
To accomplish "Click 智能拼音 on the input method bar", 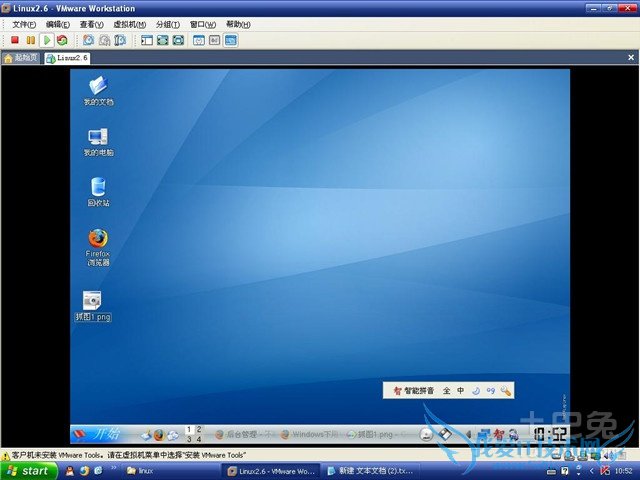I will point(413,391).
